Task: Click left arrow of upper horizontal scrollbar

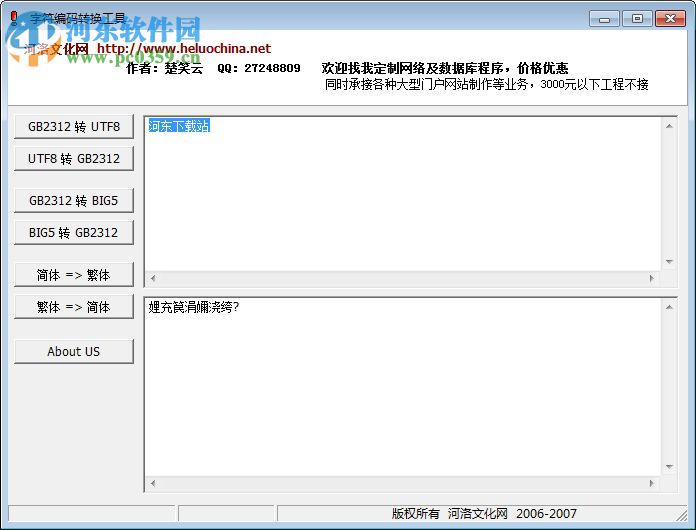Action: pyautogui.click(x=153, y=278)
